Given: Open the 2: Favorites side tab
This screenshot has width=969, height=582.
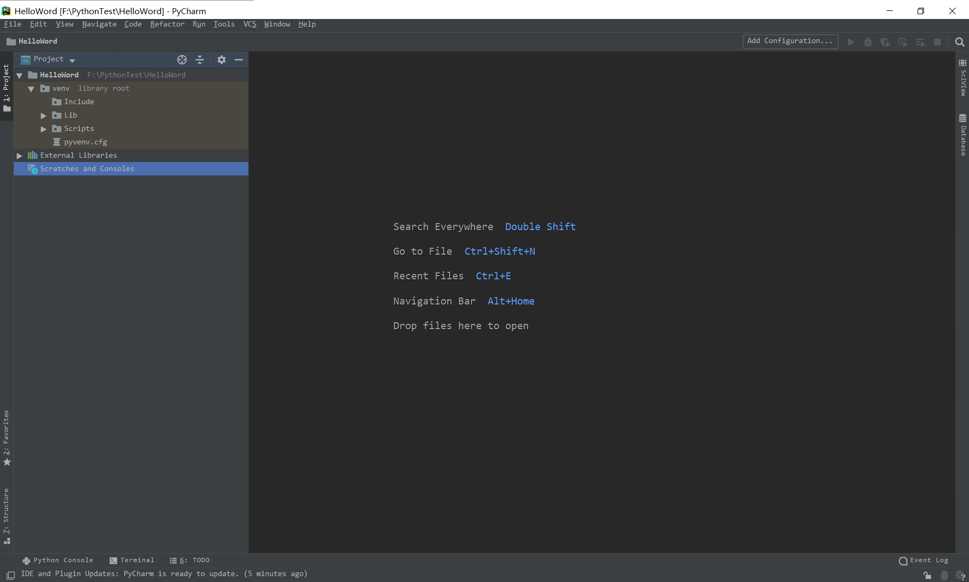Looking at the screenshot, I should [x=6, y=438].
